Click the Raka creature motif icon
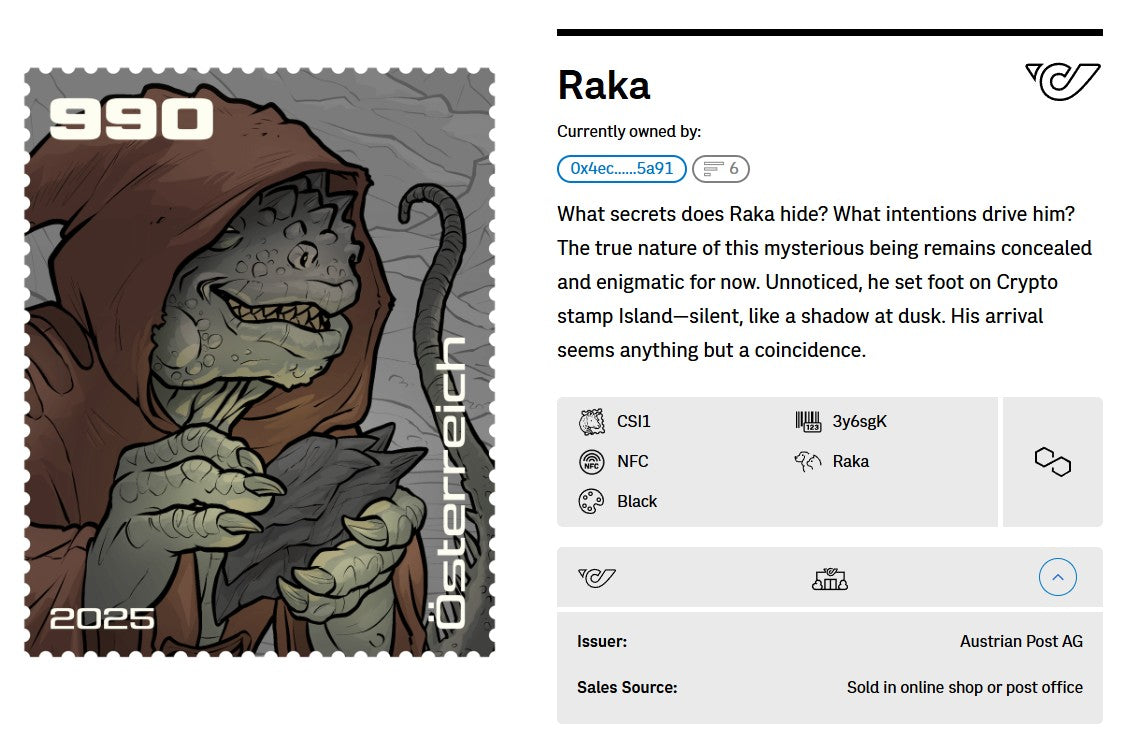 tap(806, 461)
